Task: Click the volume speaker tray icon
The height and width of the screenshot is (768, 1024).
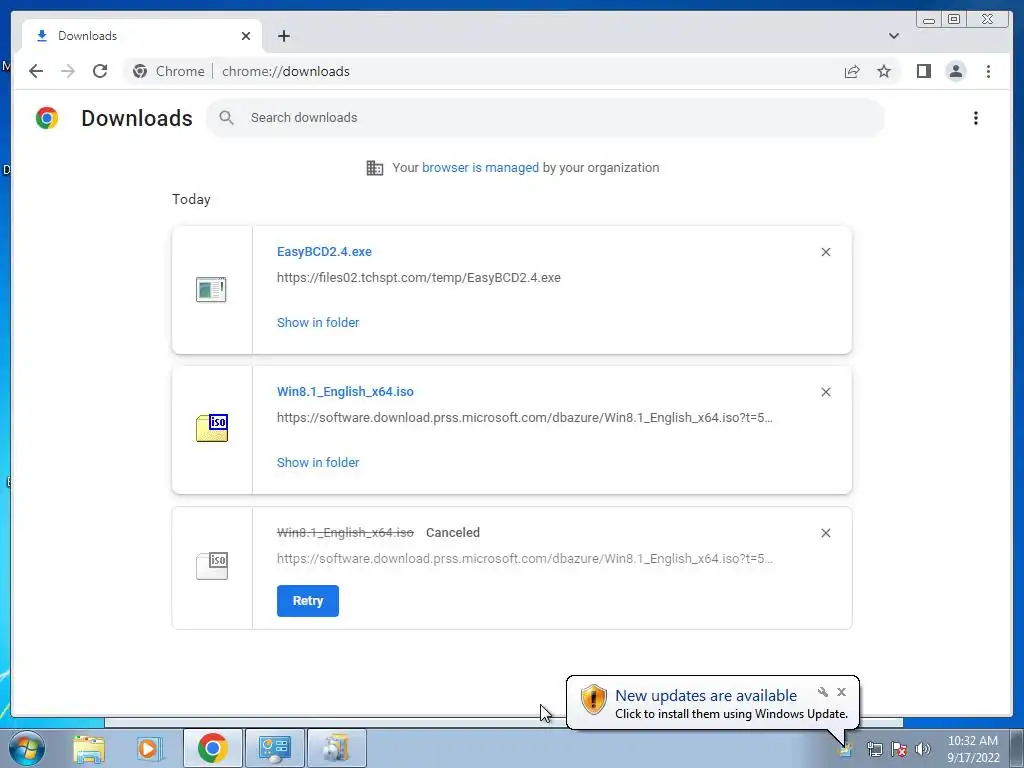Action: pyautogui.click(x=923, y=749)
